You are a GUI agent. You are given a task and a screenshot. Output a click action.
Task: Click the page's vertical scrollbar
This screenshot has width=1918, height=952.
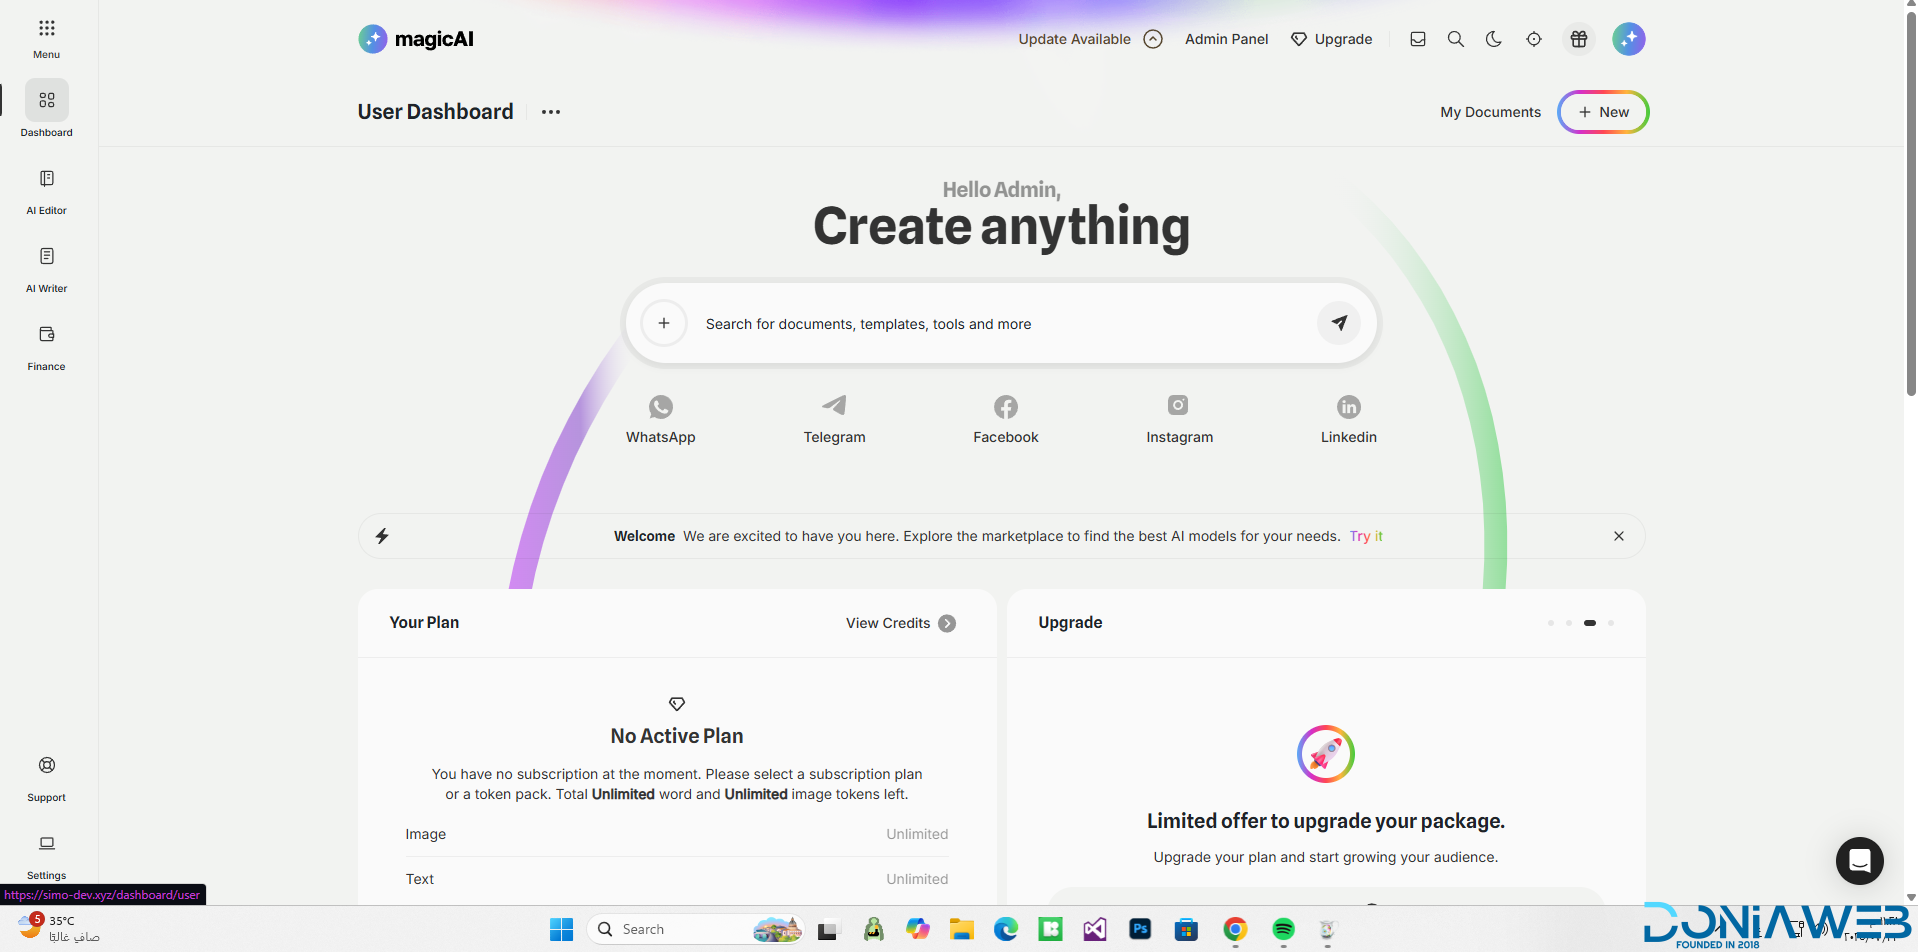coord(1911,200)
